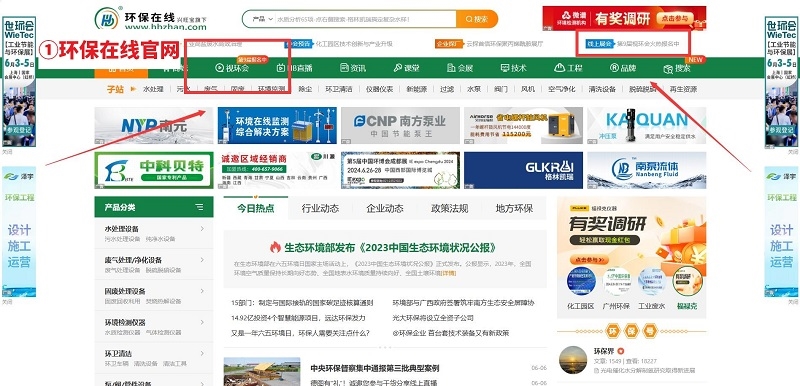Open 视环会 from the green nav bar
800x386 pixels.
(x=232, y=68)
